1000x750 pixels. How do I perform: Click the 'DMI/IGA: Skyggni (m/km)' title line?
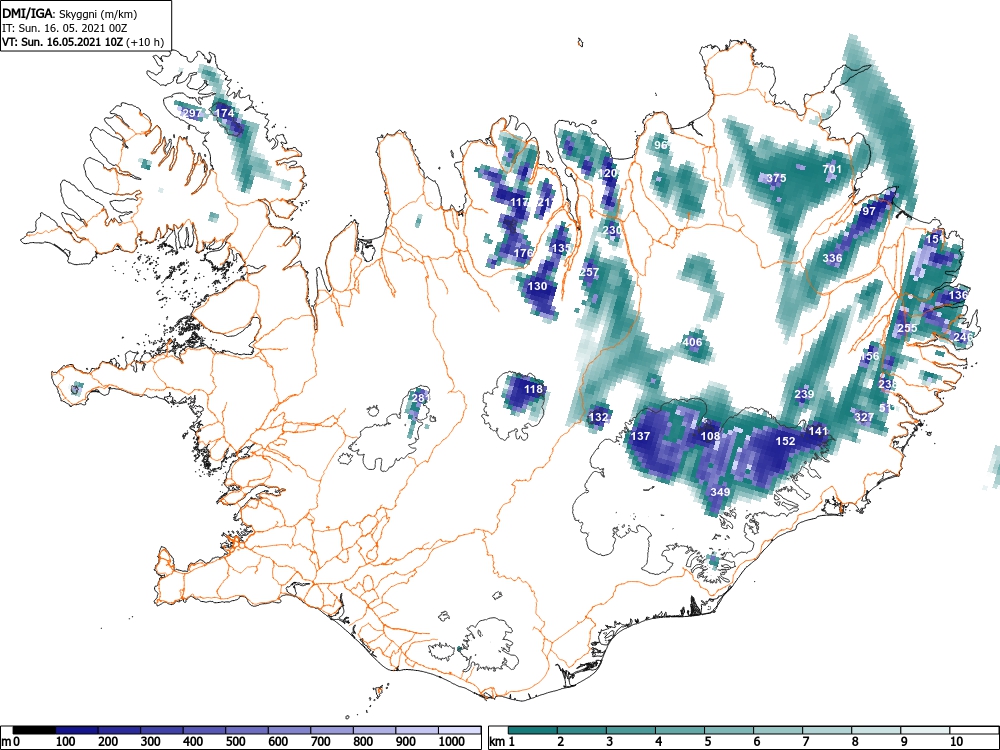pos(70,13)
